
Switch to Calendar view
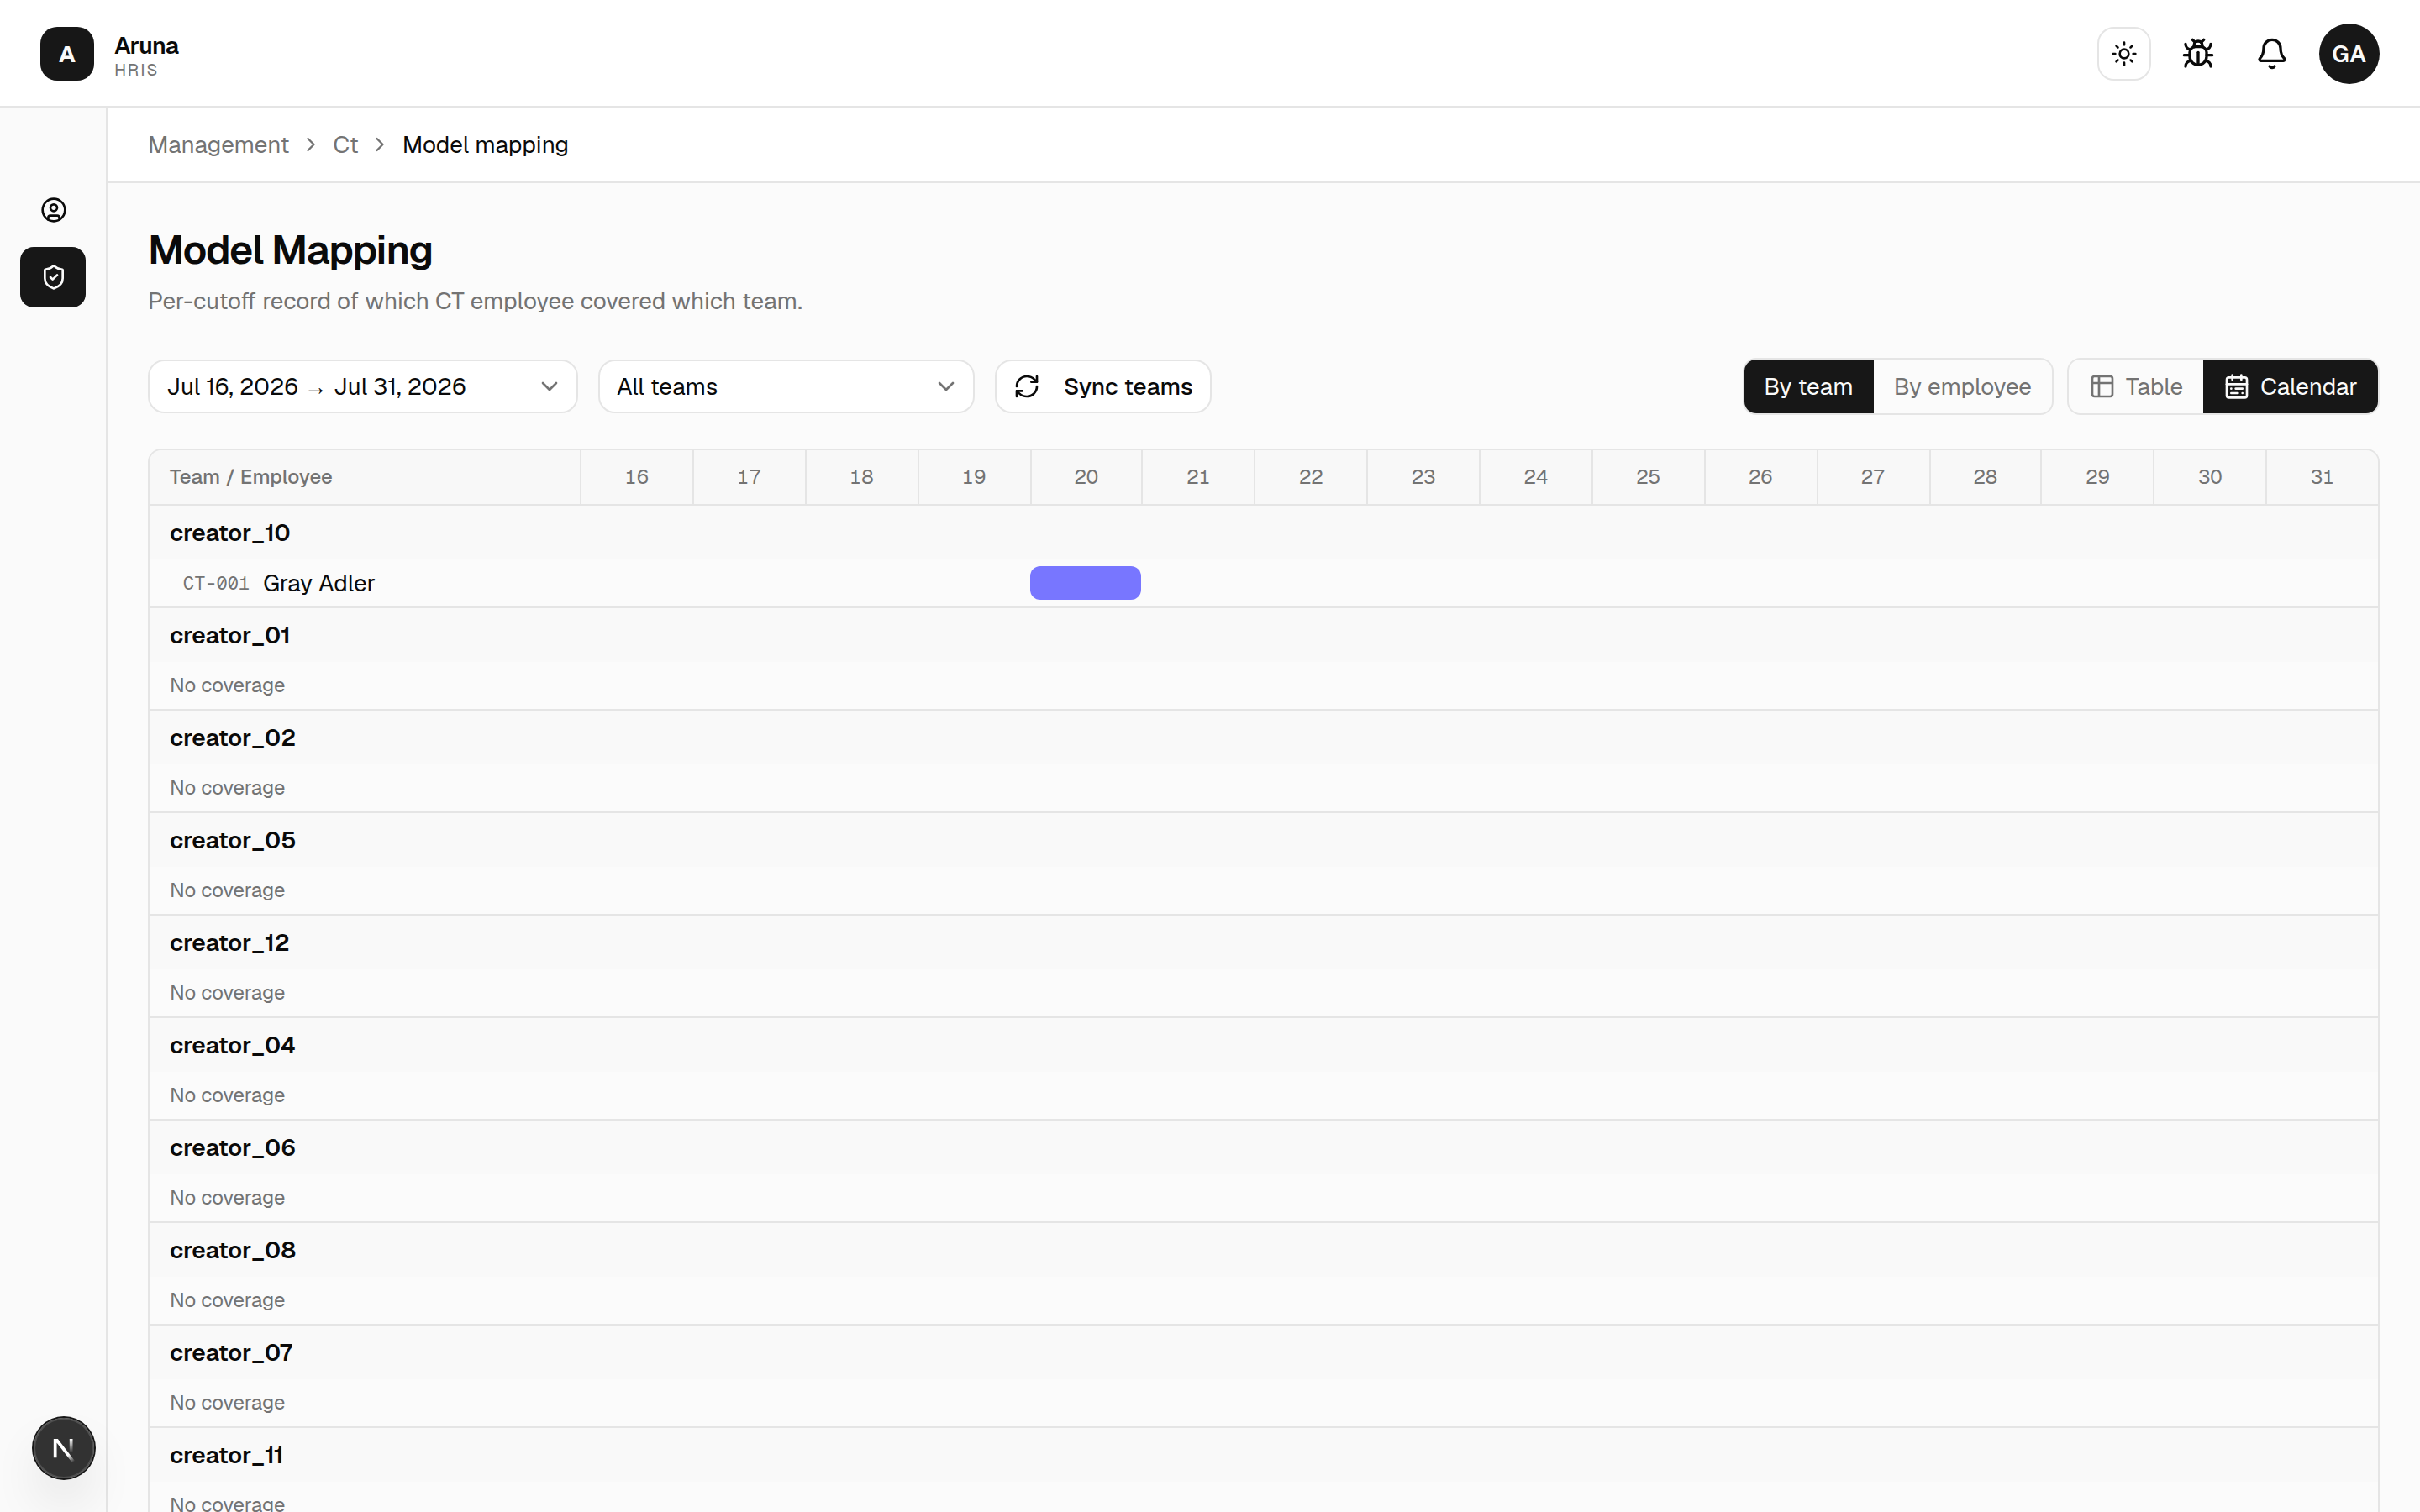pyautogui.click(x=2290, y=386)
